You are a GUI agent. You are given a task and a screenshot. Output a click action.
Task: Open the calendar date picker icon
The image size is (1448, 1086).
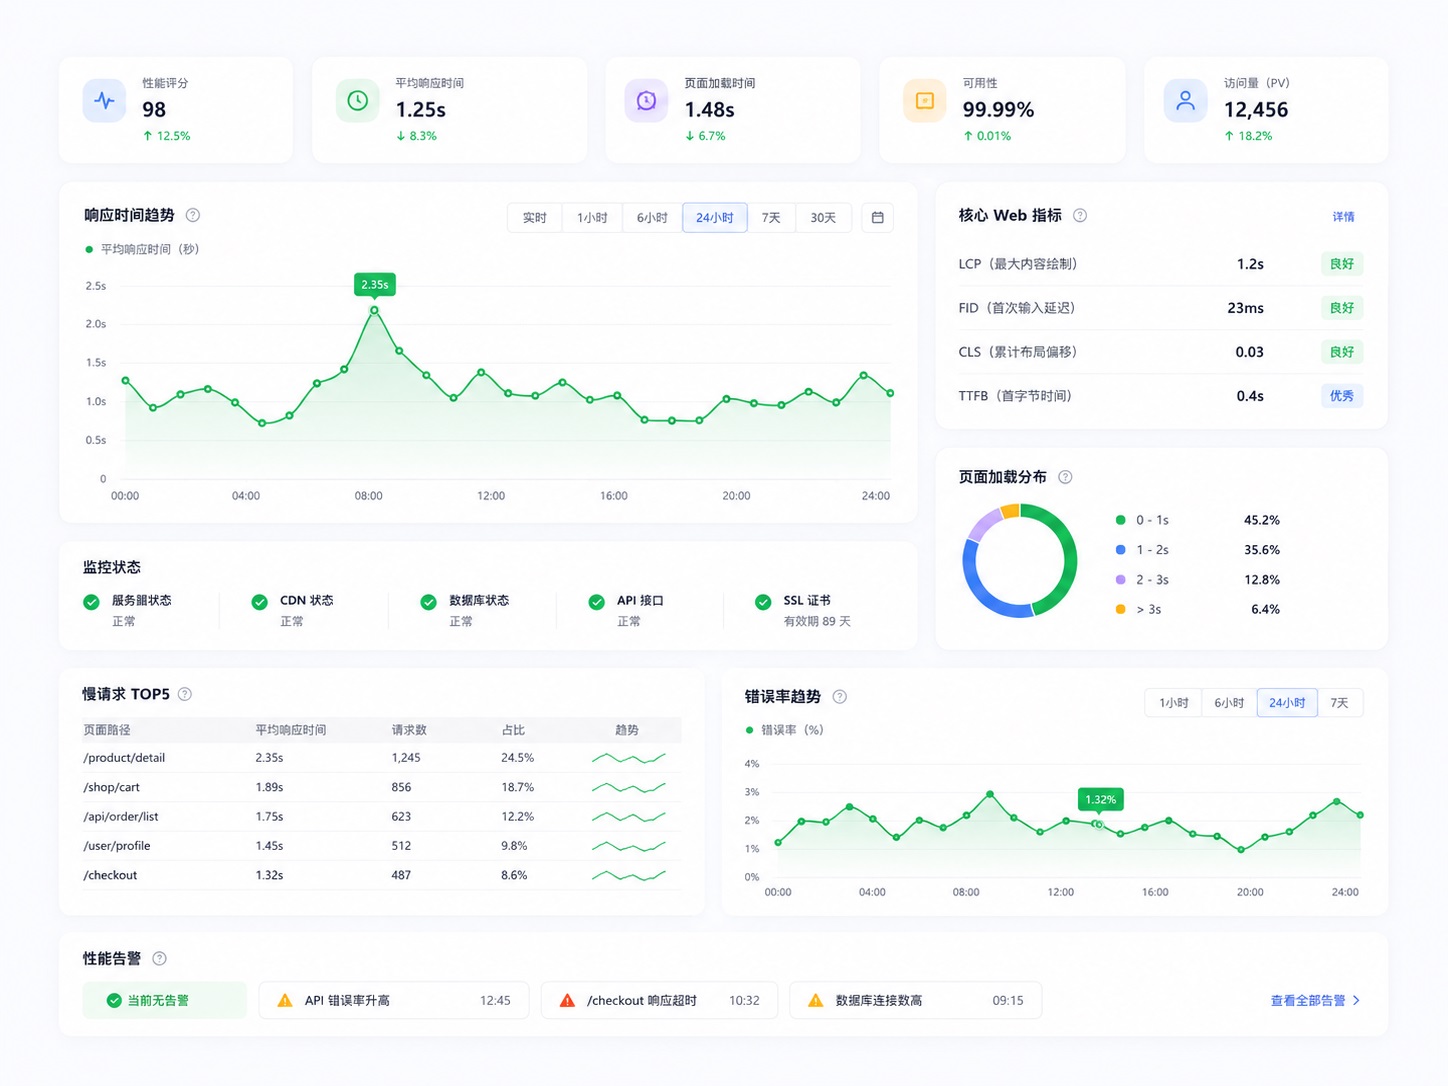[877, 217]
